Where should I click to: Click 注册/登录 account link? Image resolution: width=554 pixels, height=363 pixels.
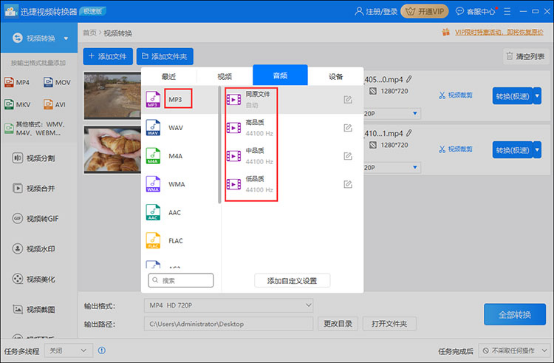(376, 12)
